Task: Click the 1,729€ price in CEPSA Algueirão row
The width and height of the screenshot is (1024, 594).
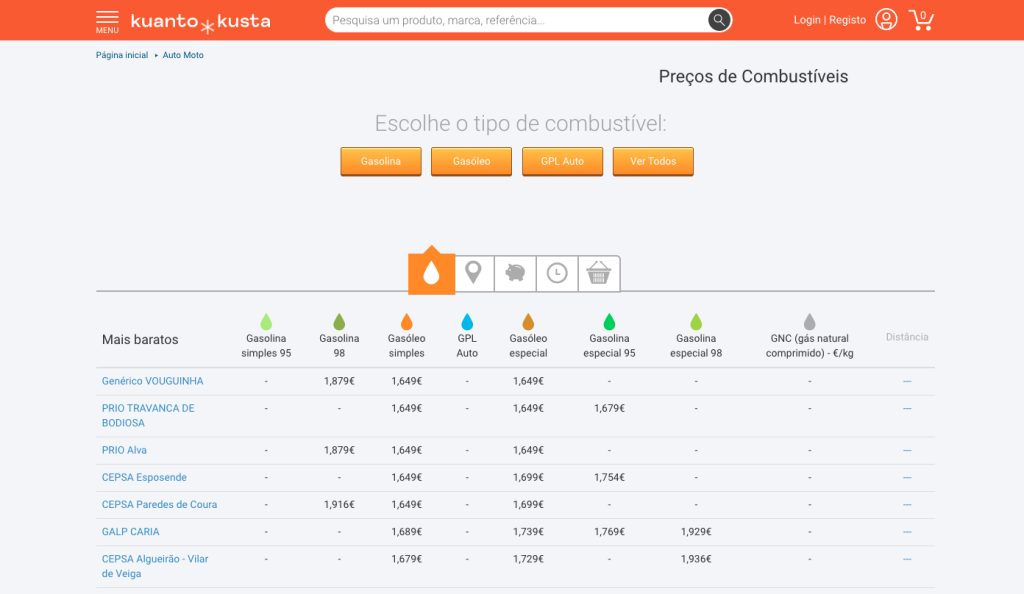Action: [528, 559]
